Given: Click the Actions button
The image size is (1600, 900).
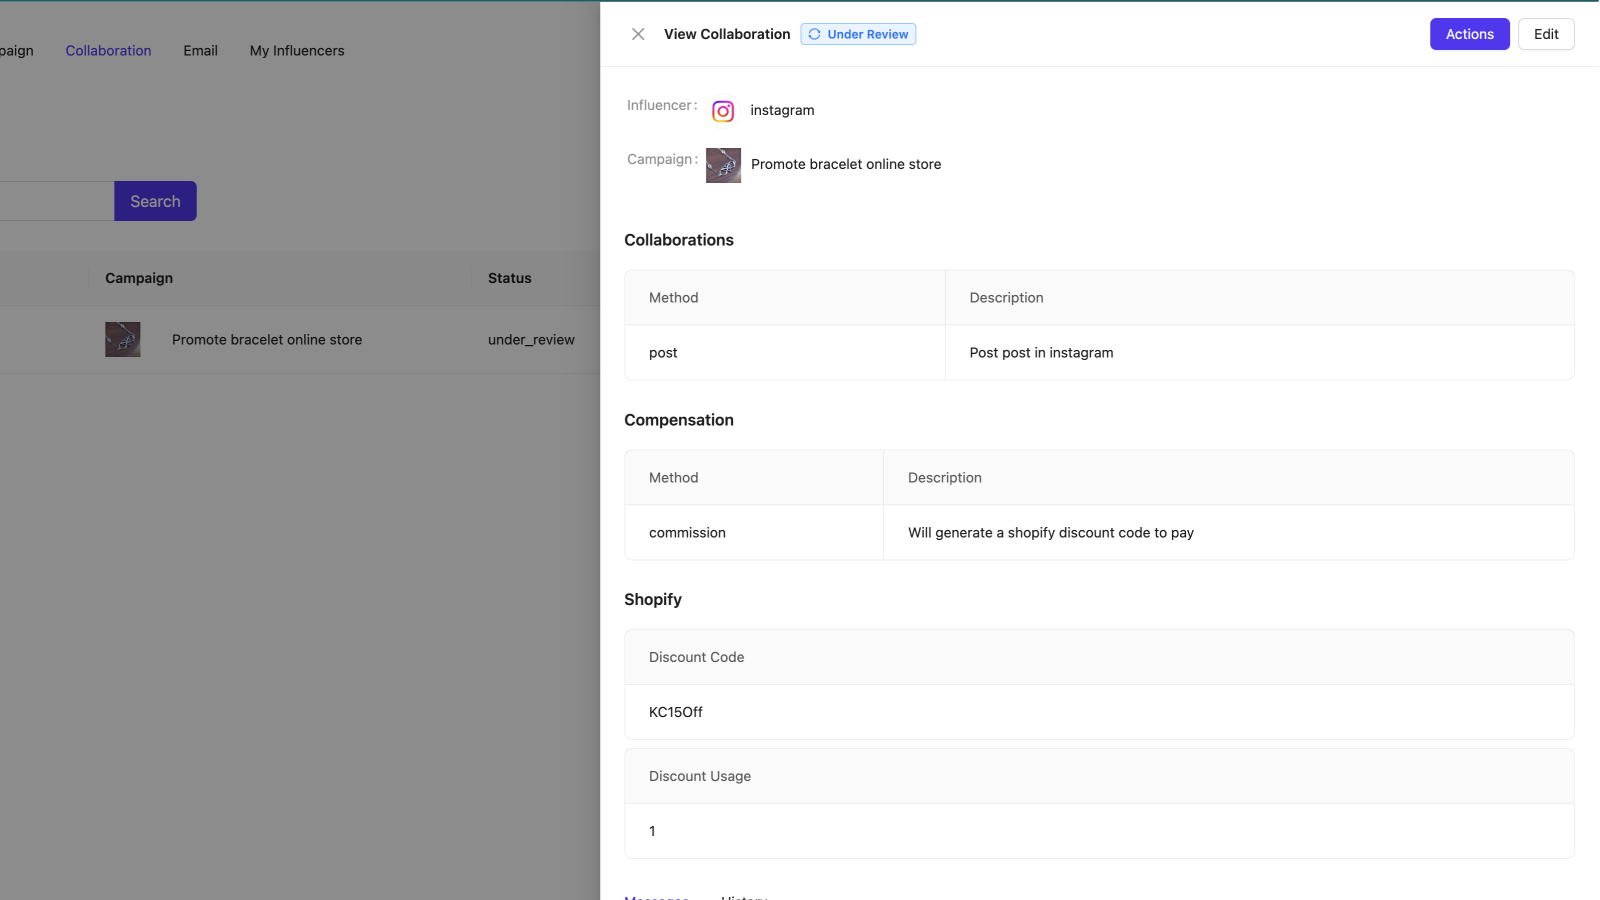Looking at the screenshot, I should [1469, 33].
